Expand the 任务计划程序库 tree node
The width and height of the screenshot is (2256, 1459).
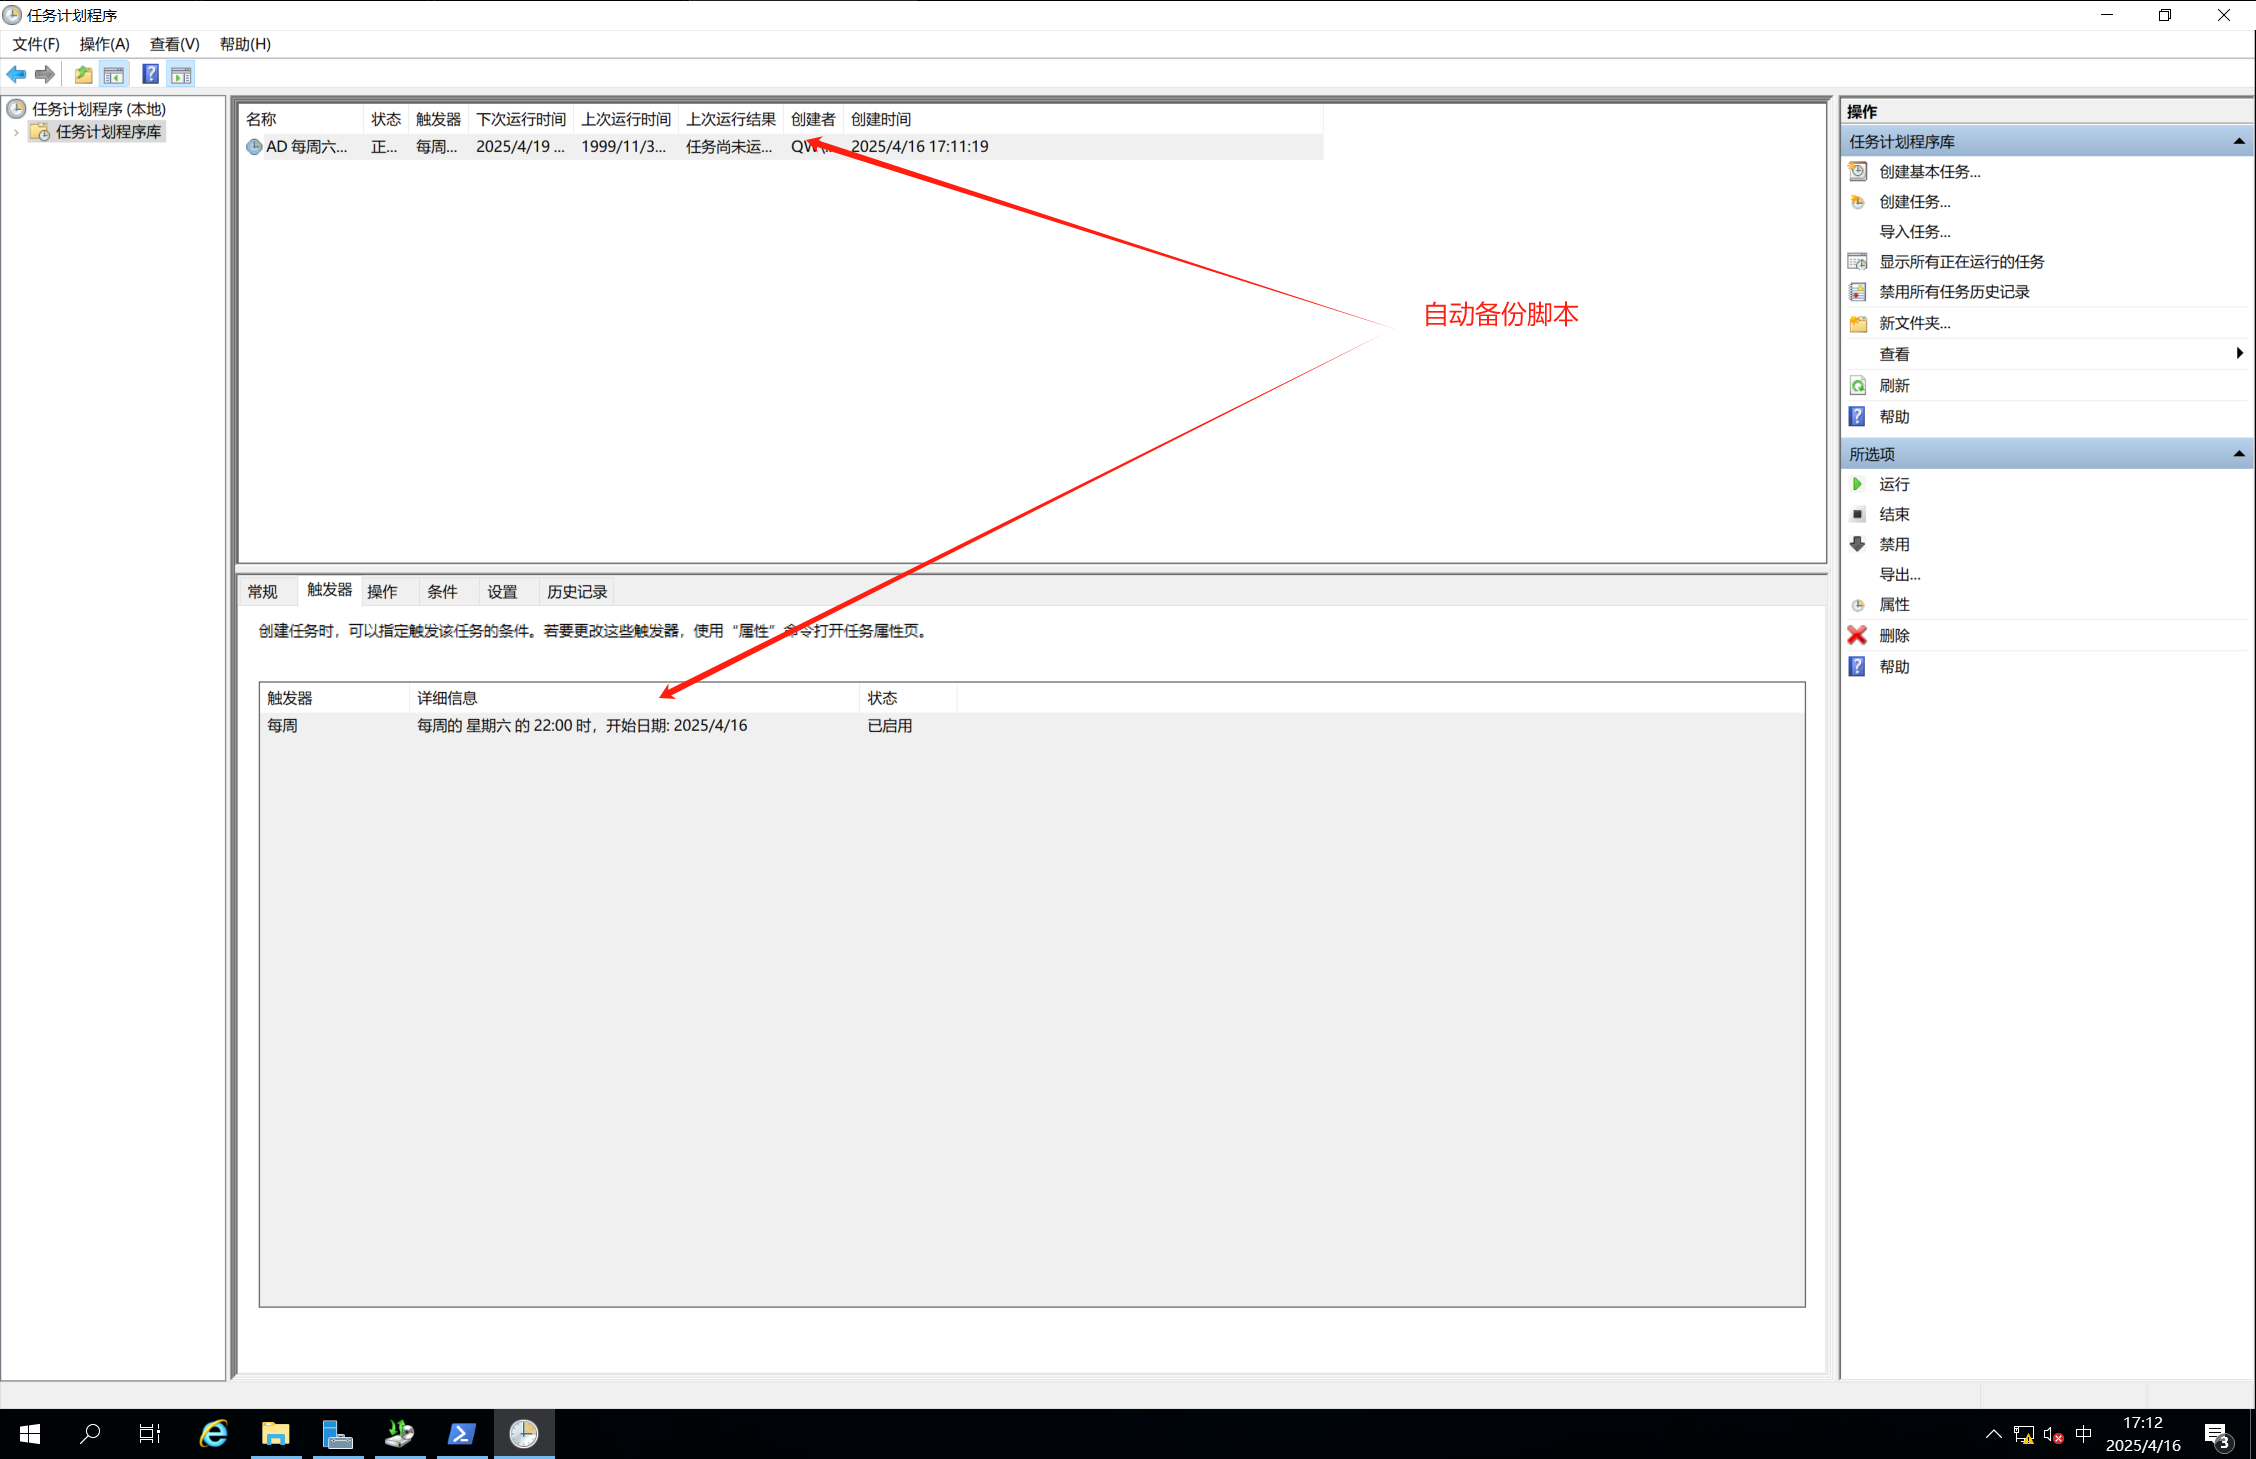16,132
